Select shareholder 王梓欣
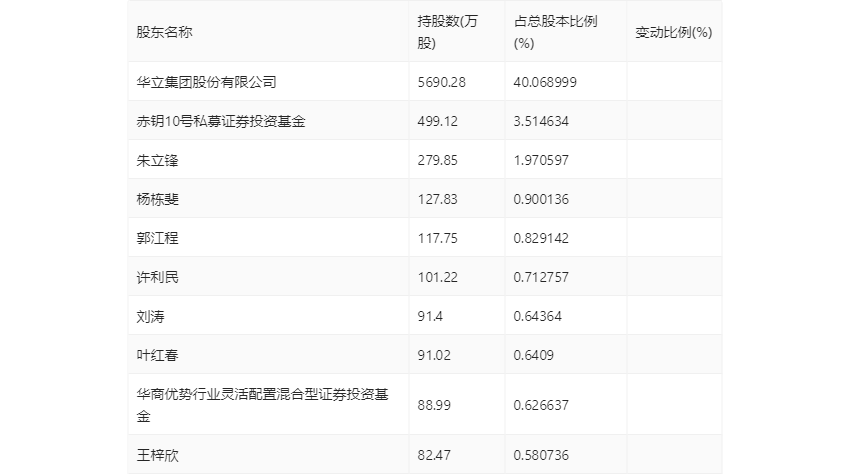This screenshot has height=474, width=850. (x=157, y=455)
